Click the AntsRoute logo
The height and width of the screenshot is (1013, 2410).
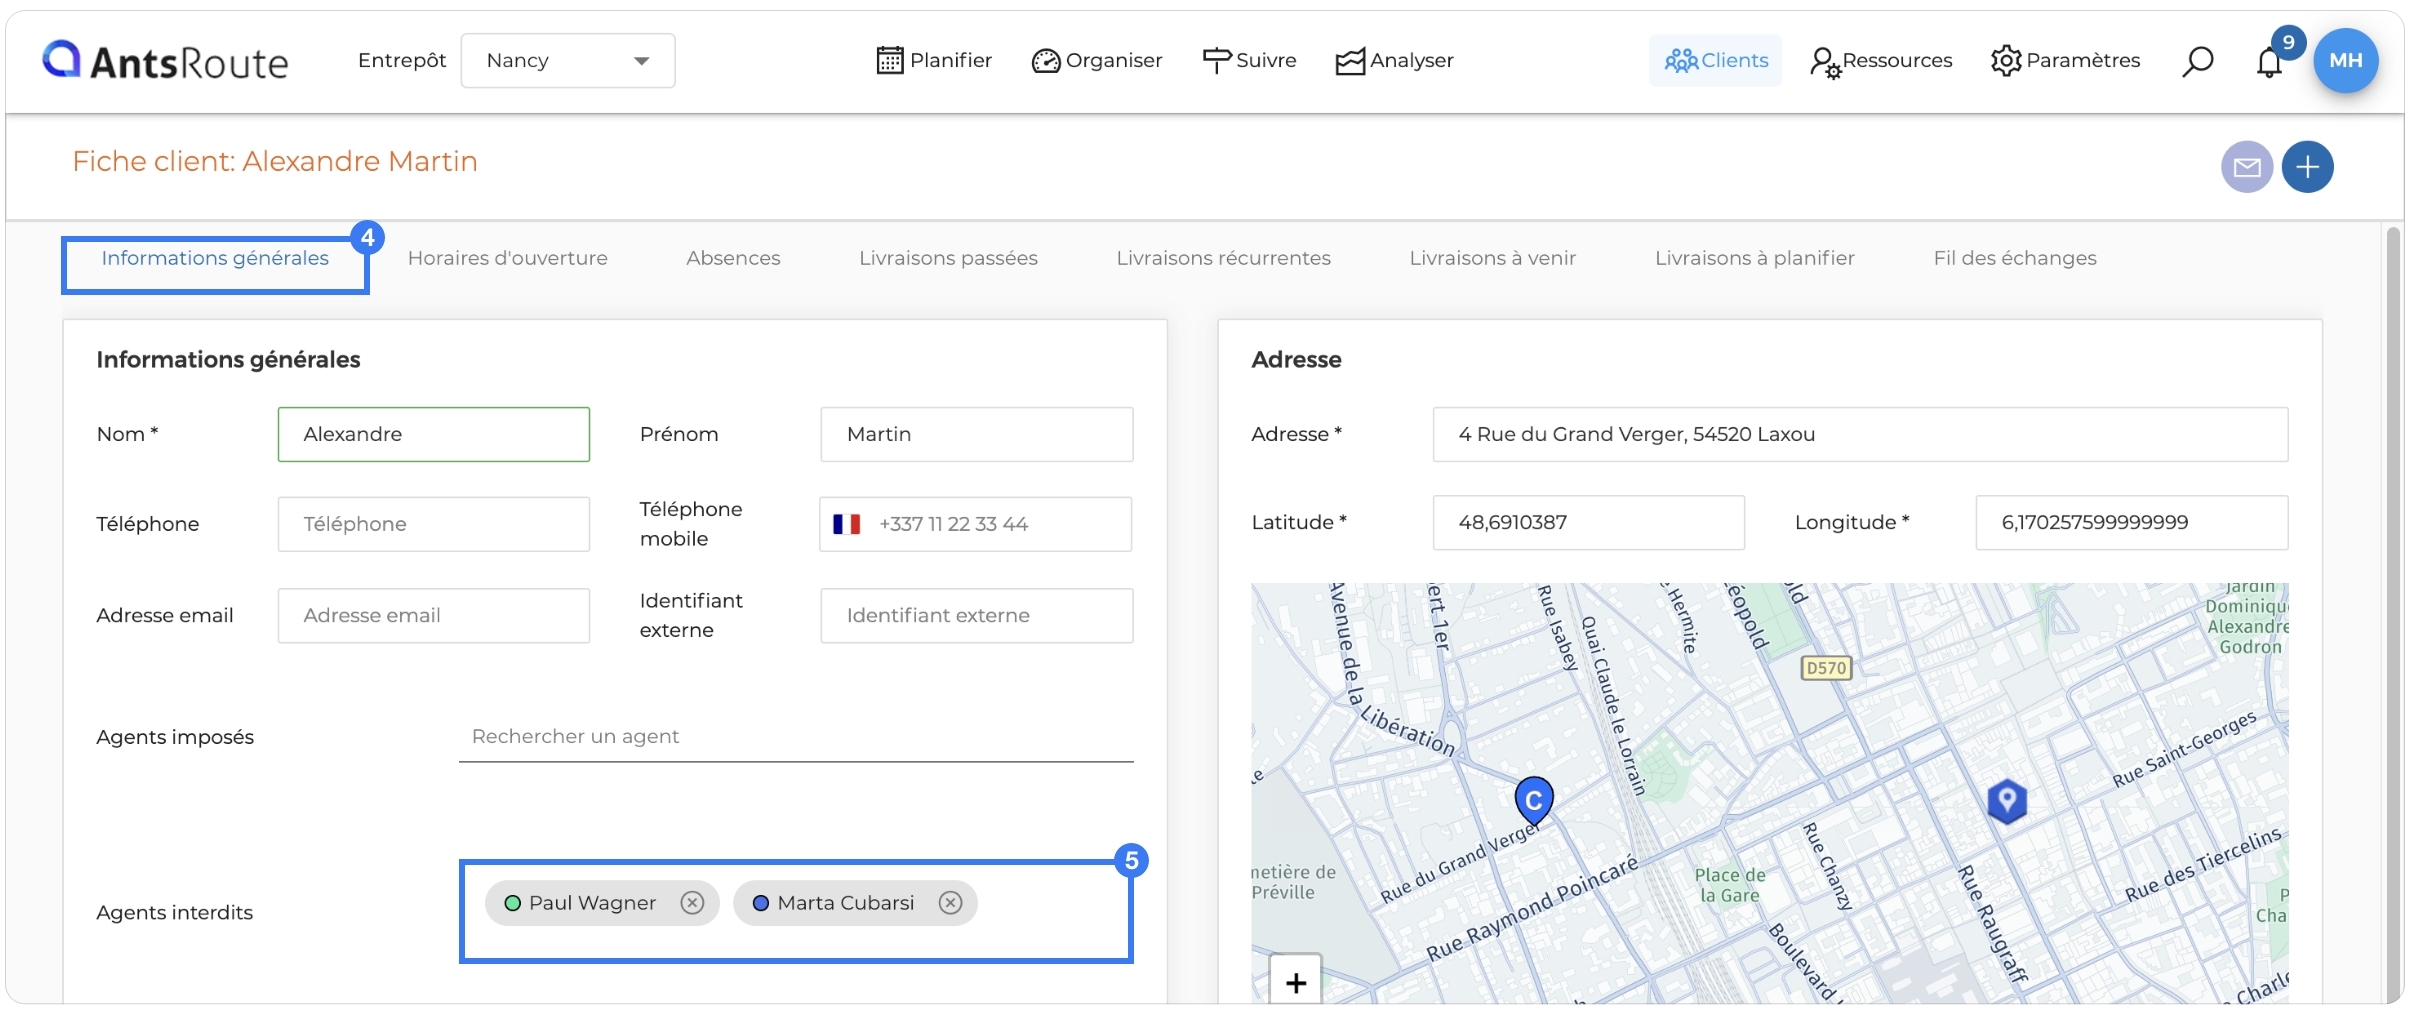pyautogui.click(x=165, y=60)
